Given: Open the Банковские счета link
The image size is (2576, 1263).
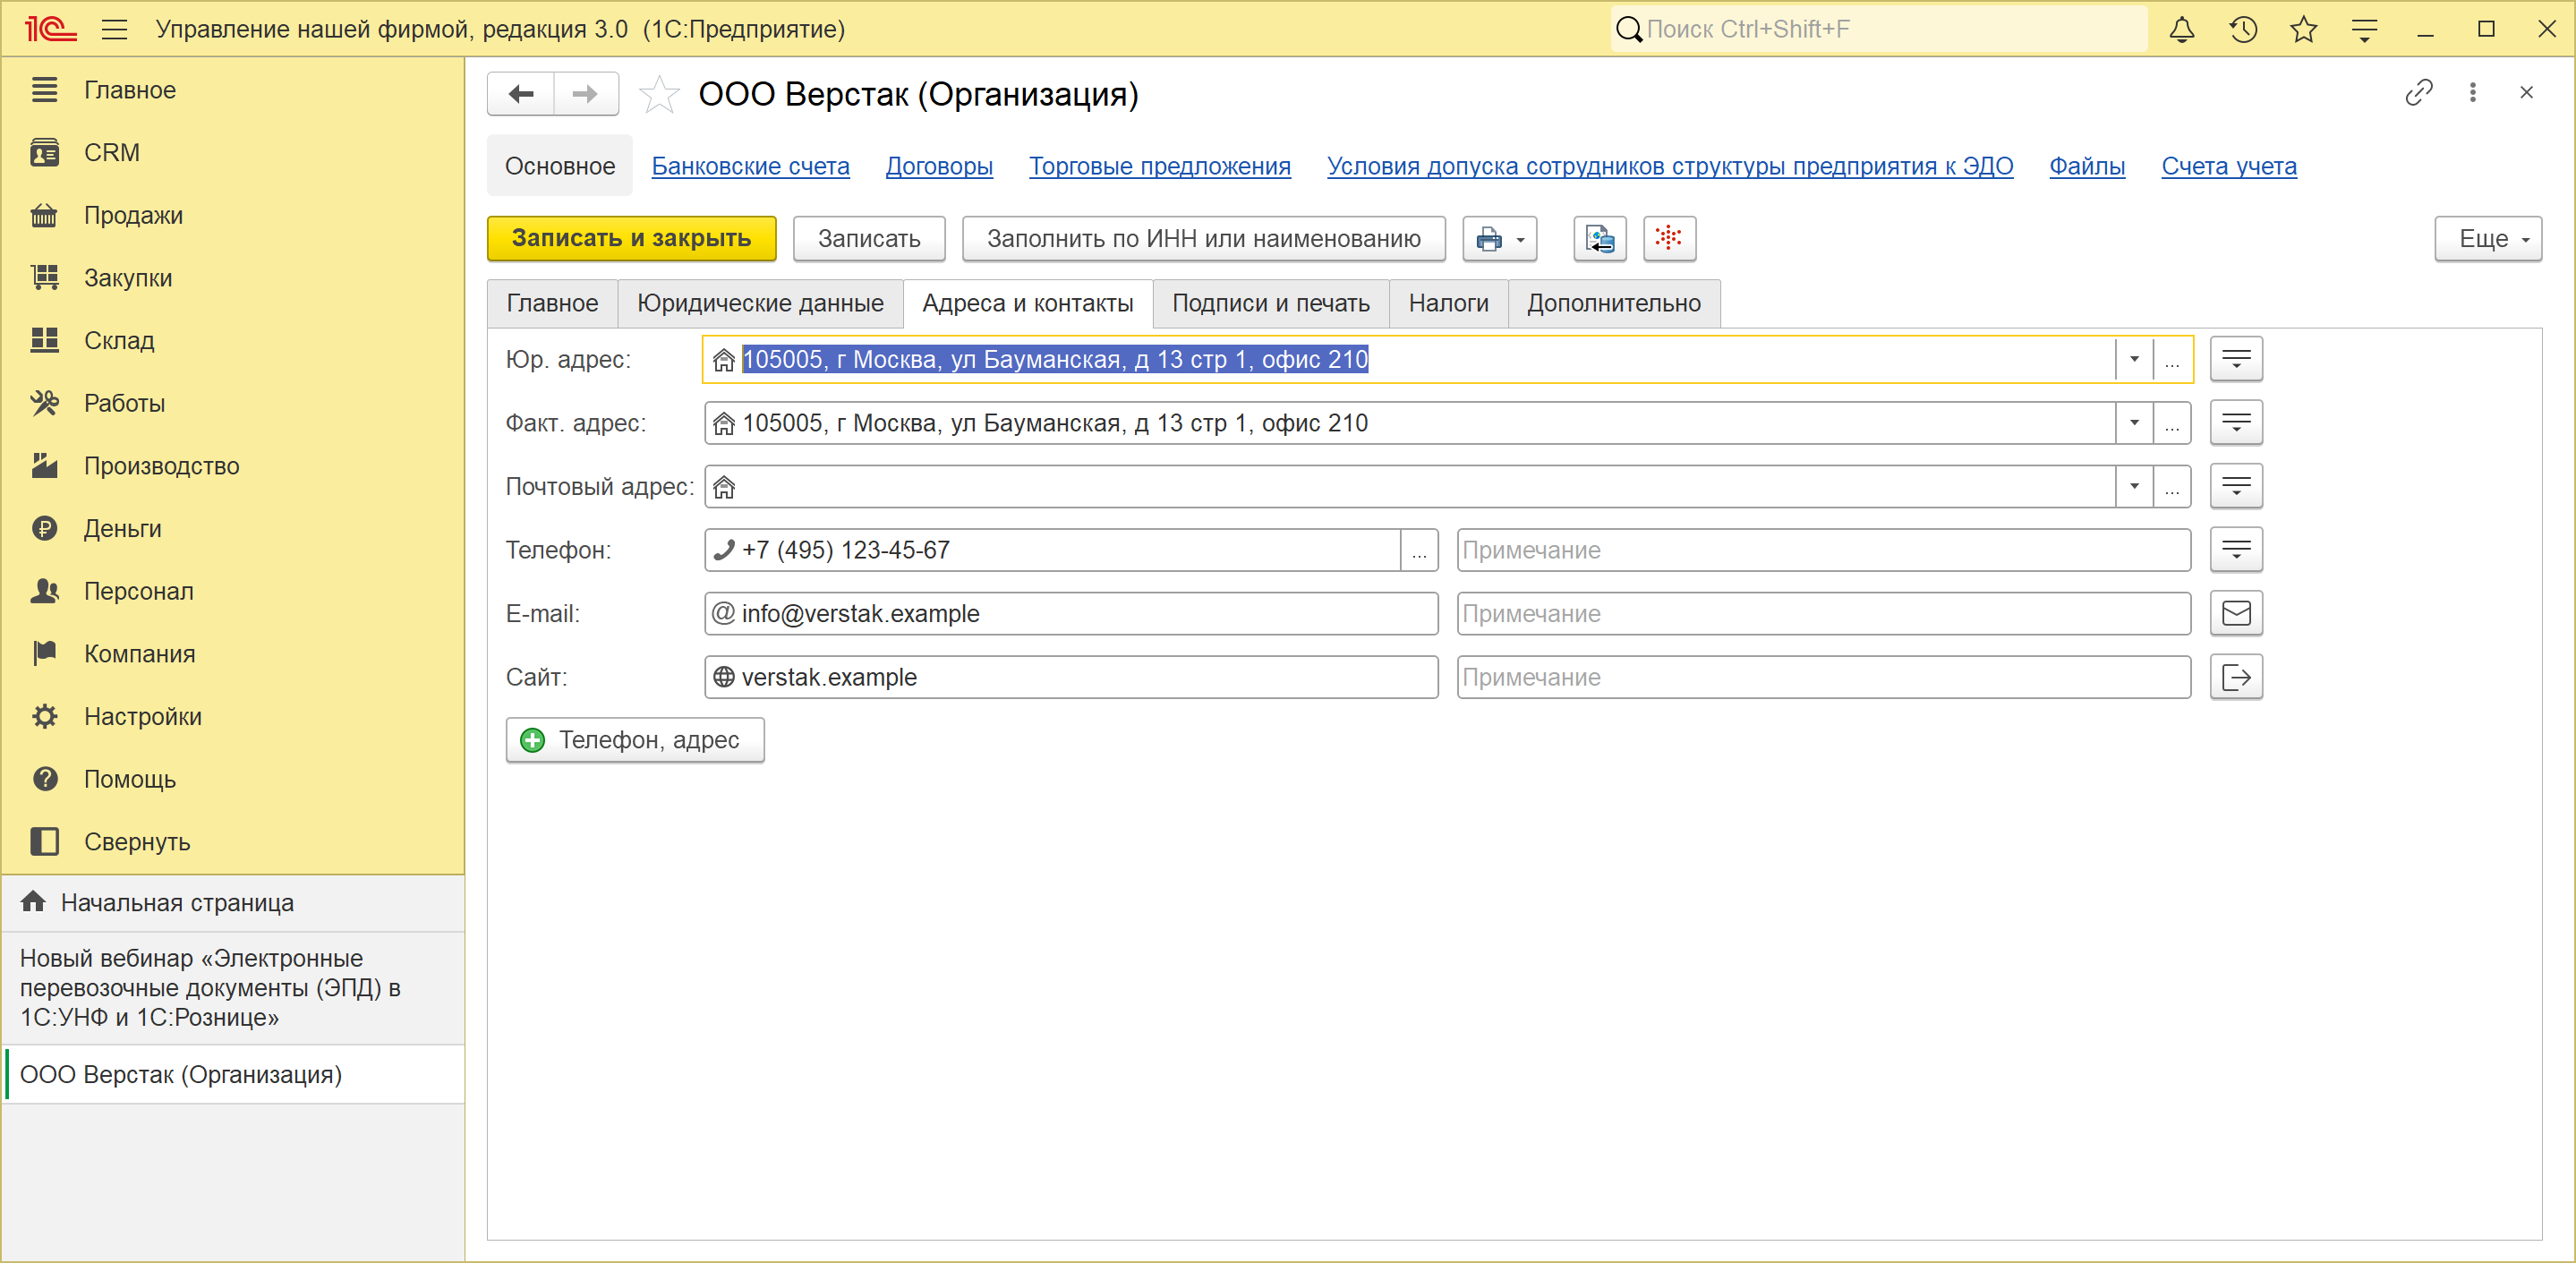Looking at the screenshot, I should pyautogui.click(x=750, y=166).
